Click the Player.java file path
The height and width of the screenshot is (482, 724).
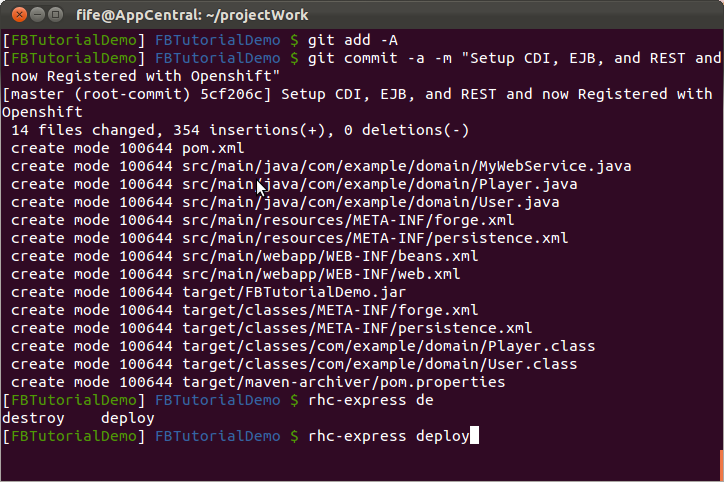click(x=380, y=184)
